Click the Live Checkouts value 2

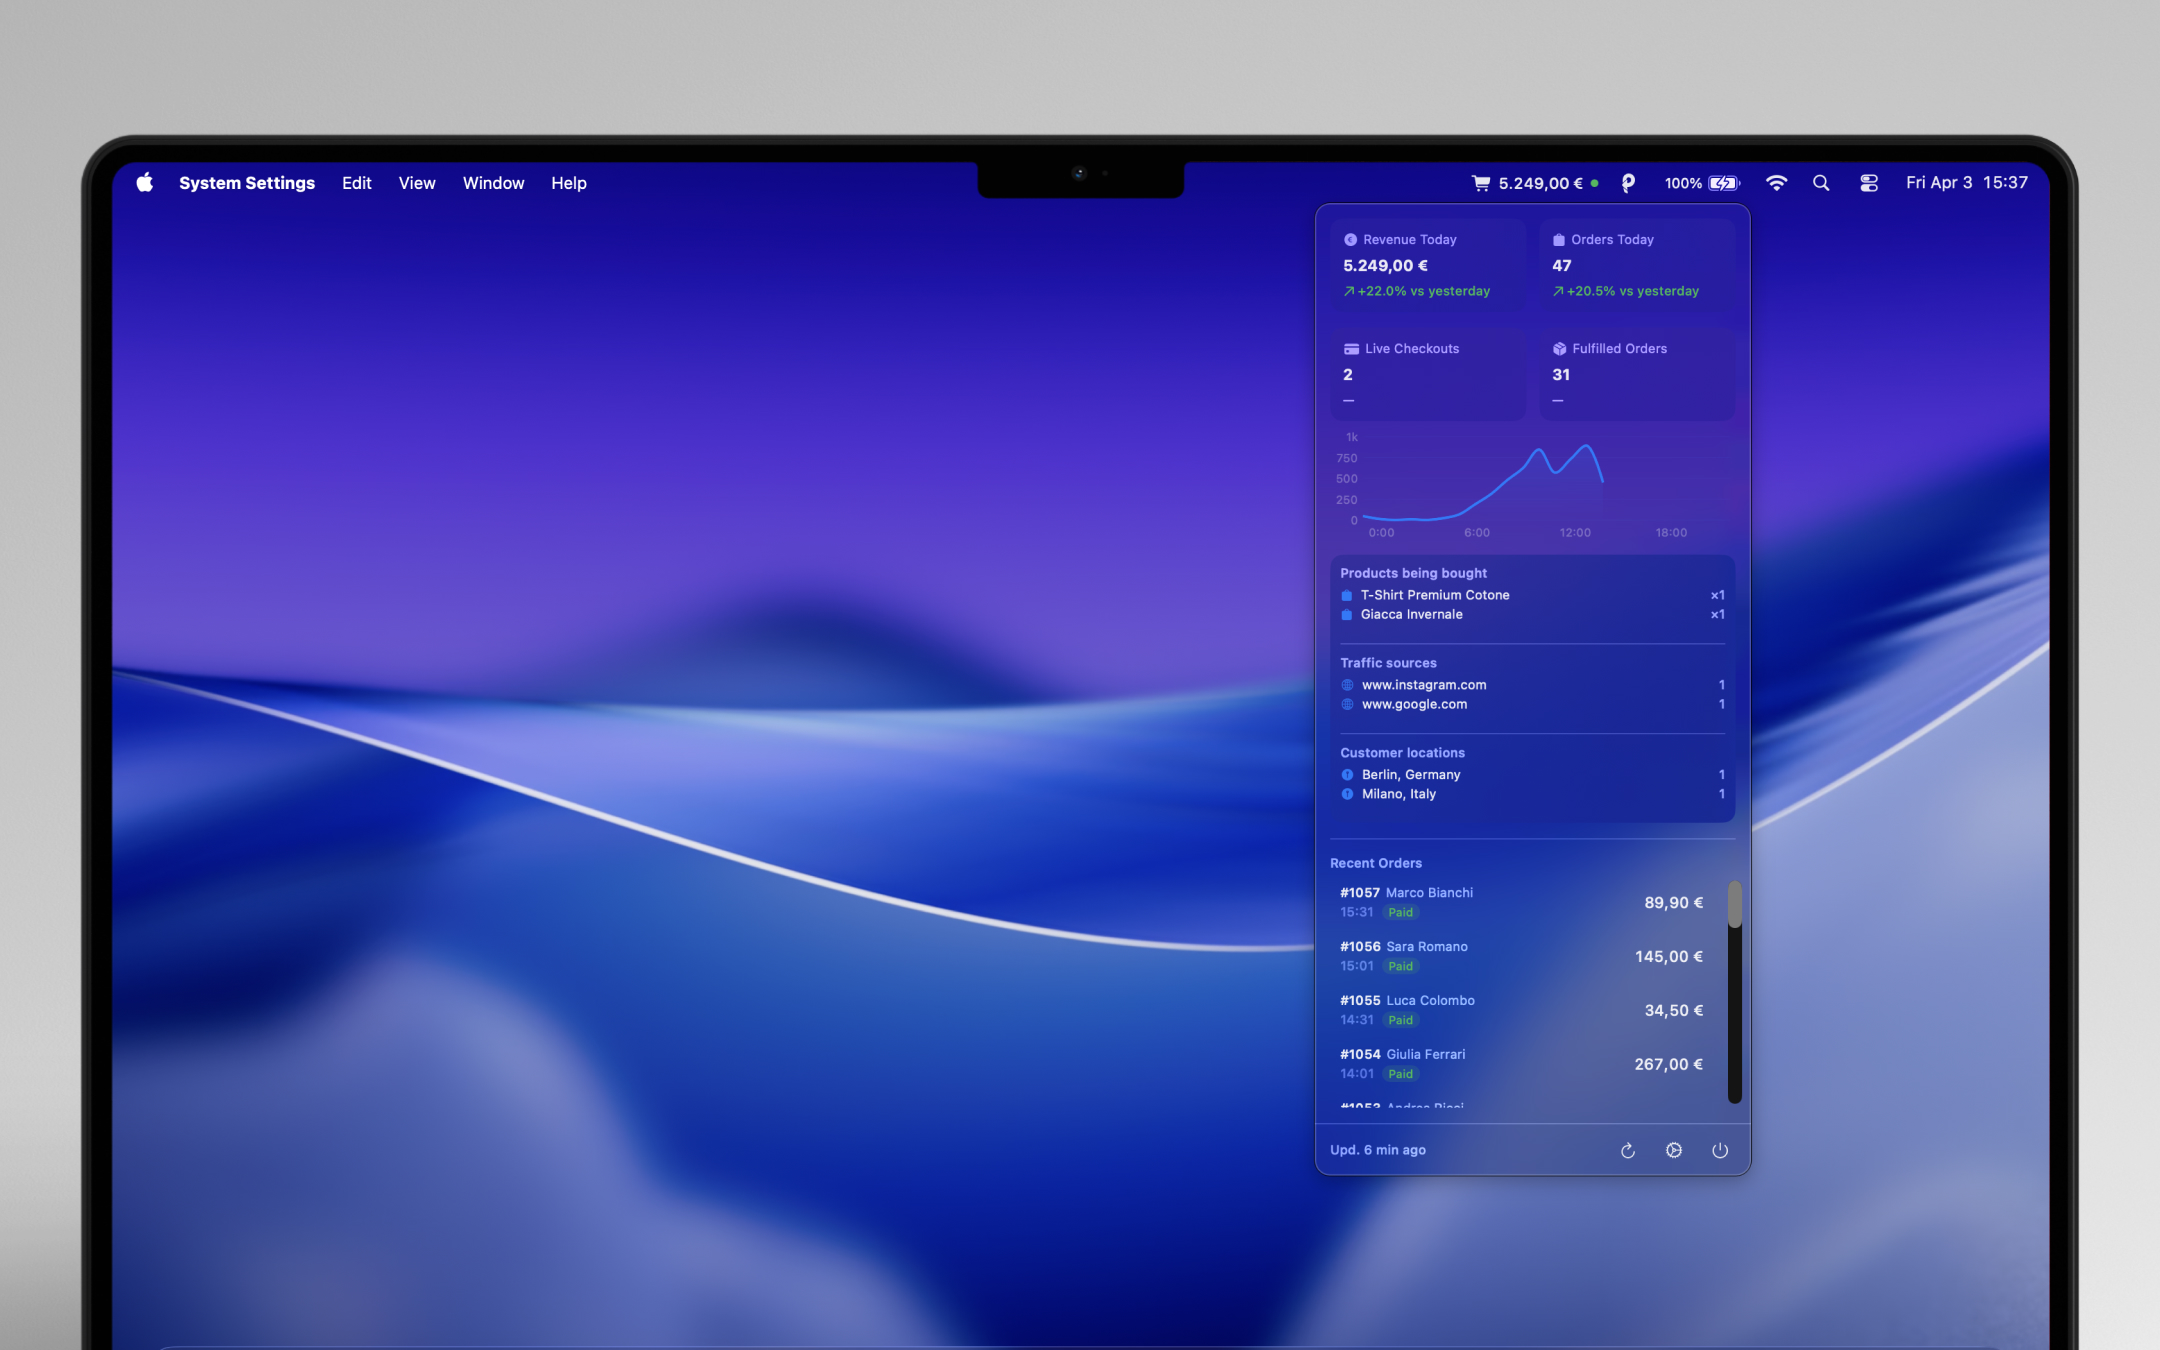[1348, 375]
